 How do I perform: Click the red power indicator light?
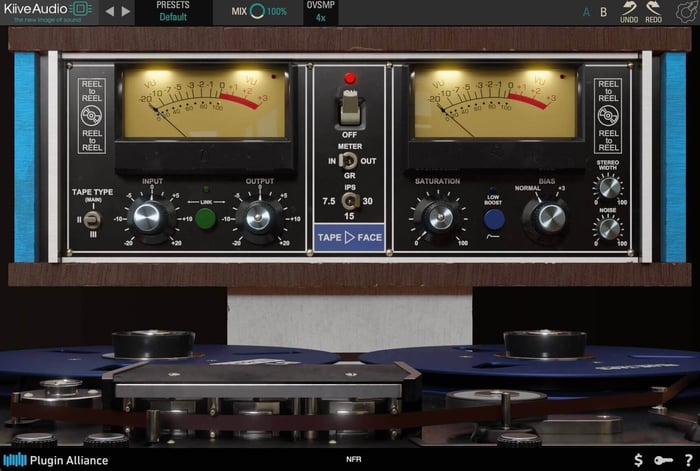350,79
